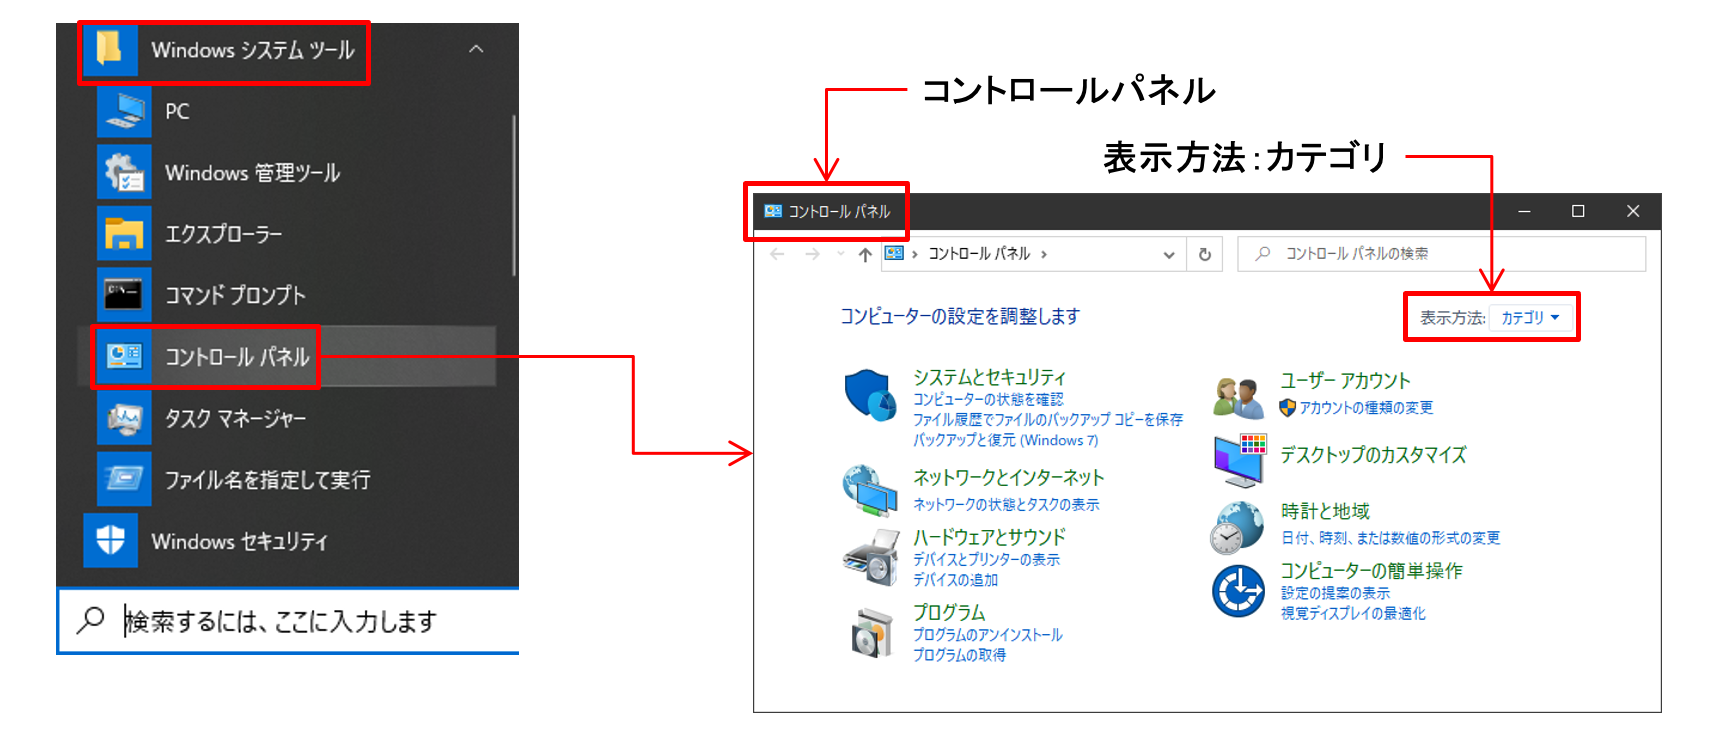Open プログラムのアンインストール link
This screenshot has height=752, width=1726.
(x=988, y=635)
